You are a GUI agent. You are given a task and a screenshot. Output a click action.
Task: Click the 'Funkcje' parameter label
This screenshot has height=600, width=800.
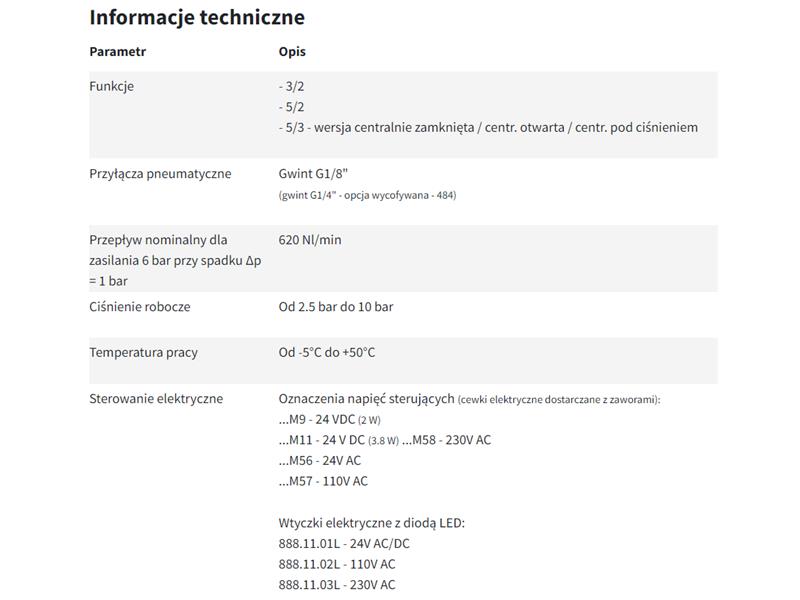pyautogui.click(x=111, y=86)
